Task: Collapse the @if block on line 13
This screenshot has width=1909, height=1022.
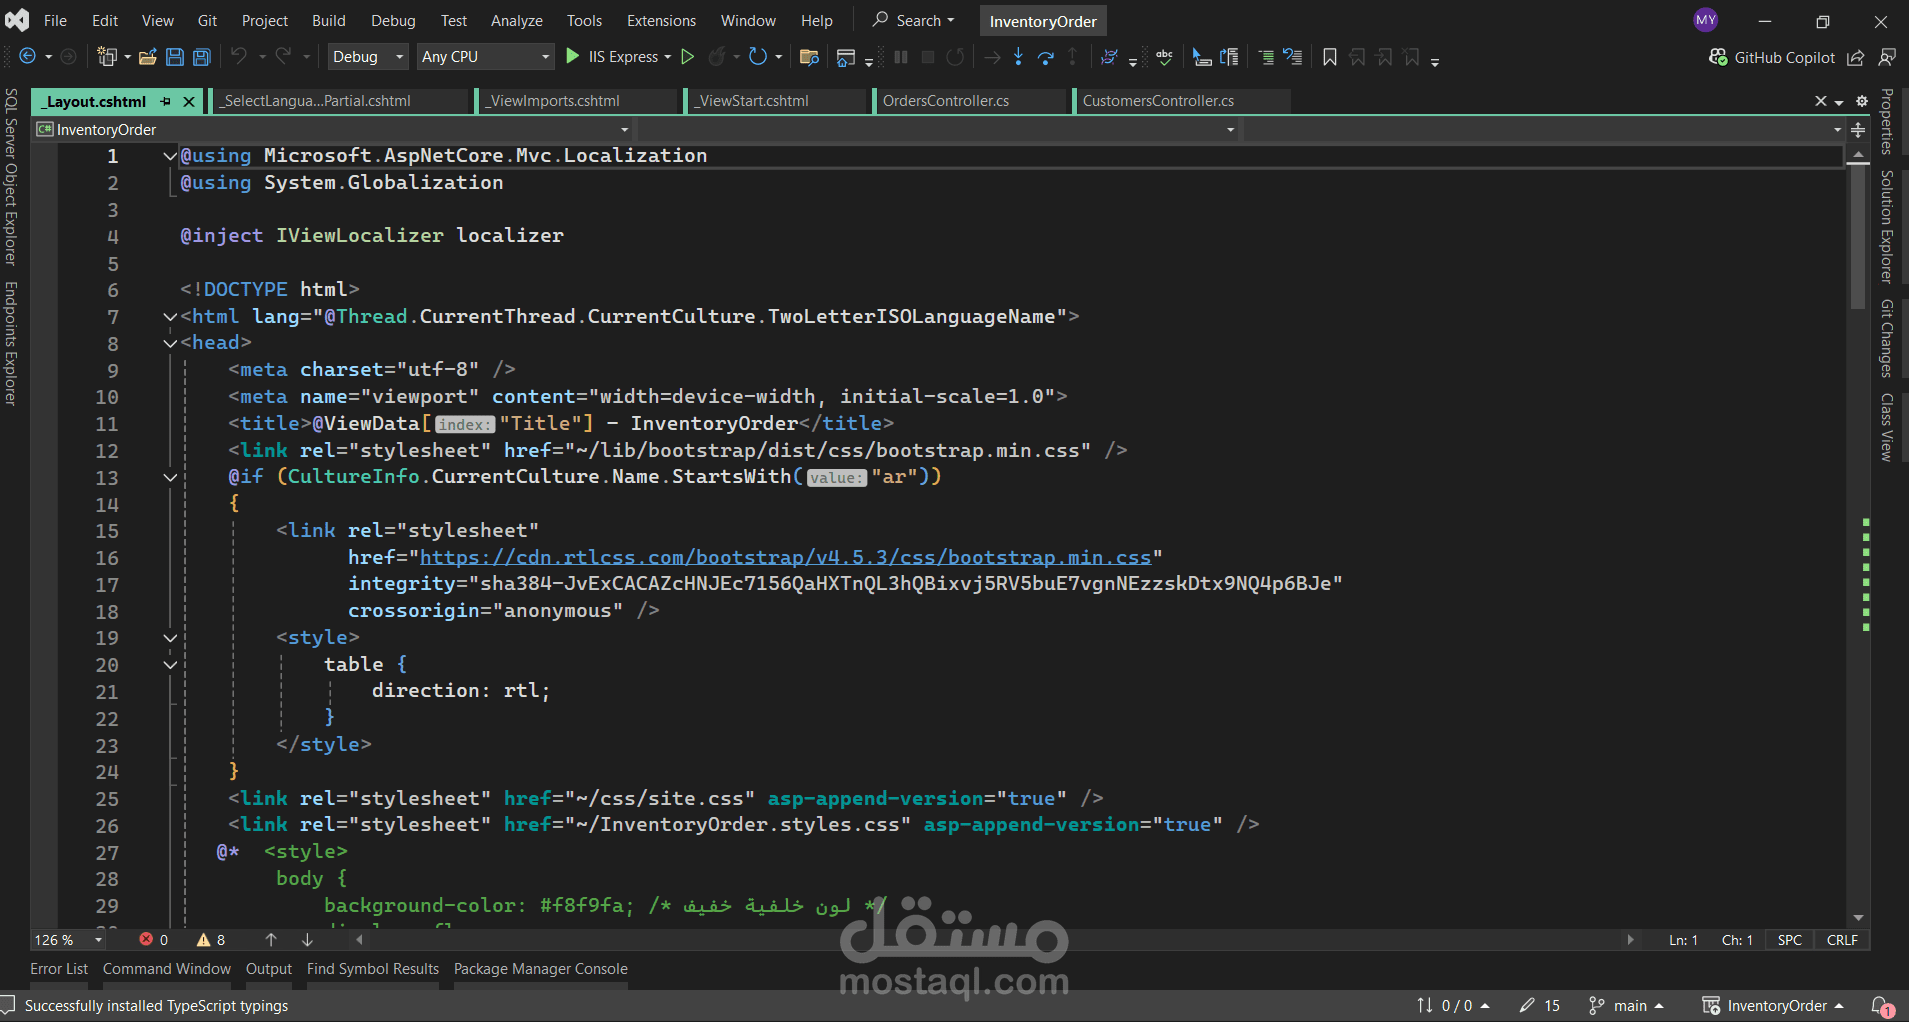Action: click(170, 477)
